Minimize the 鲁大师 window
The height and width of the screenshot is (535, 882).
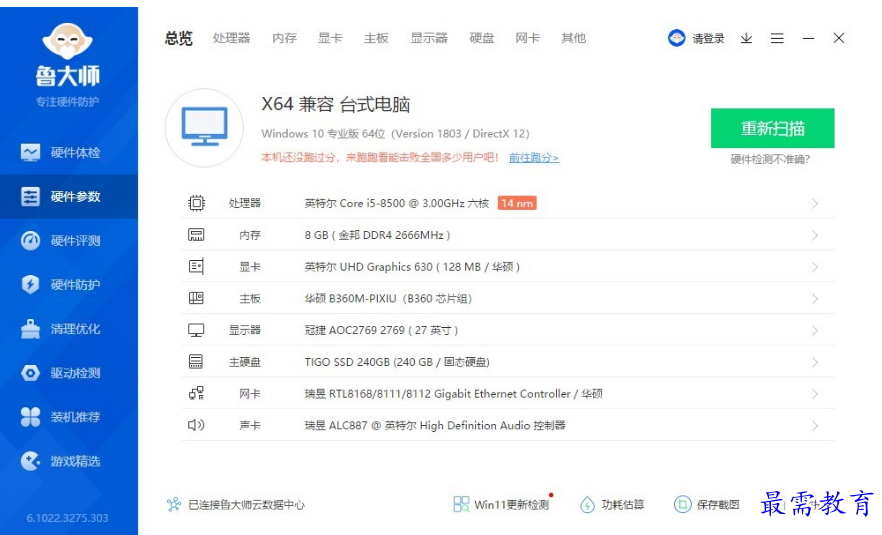coord(808,38)
